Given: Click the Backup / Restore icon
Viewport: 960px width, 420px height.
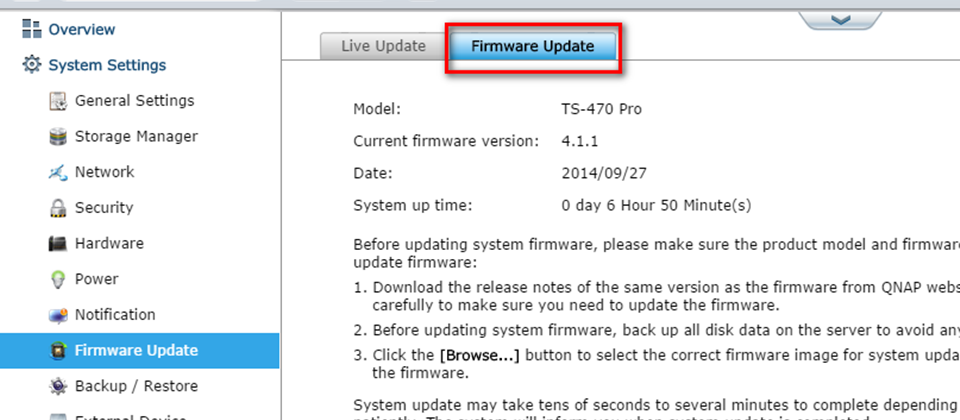Looking at the screenshot, I should (x=58, y=386).
